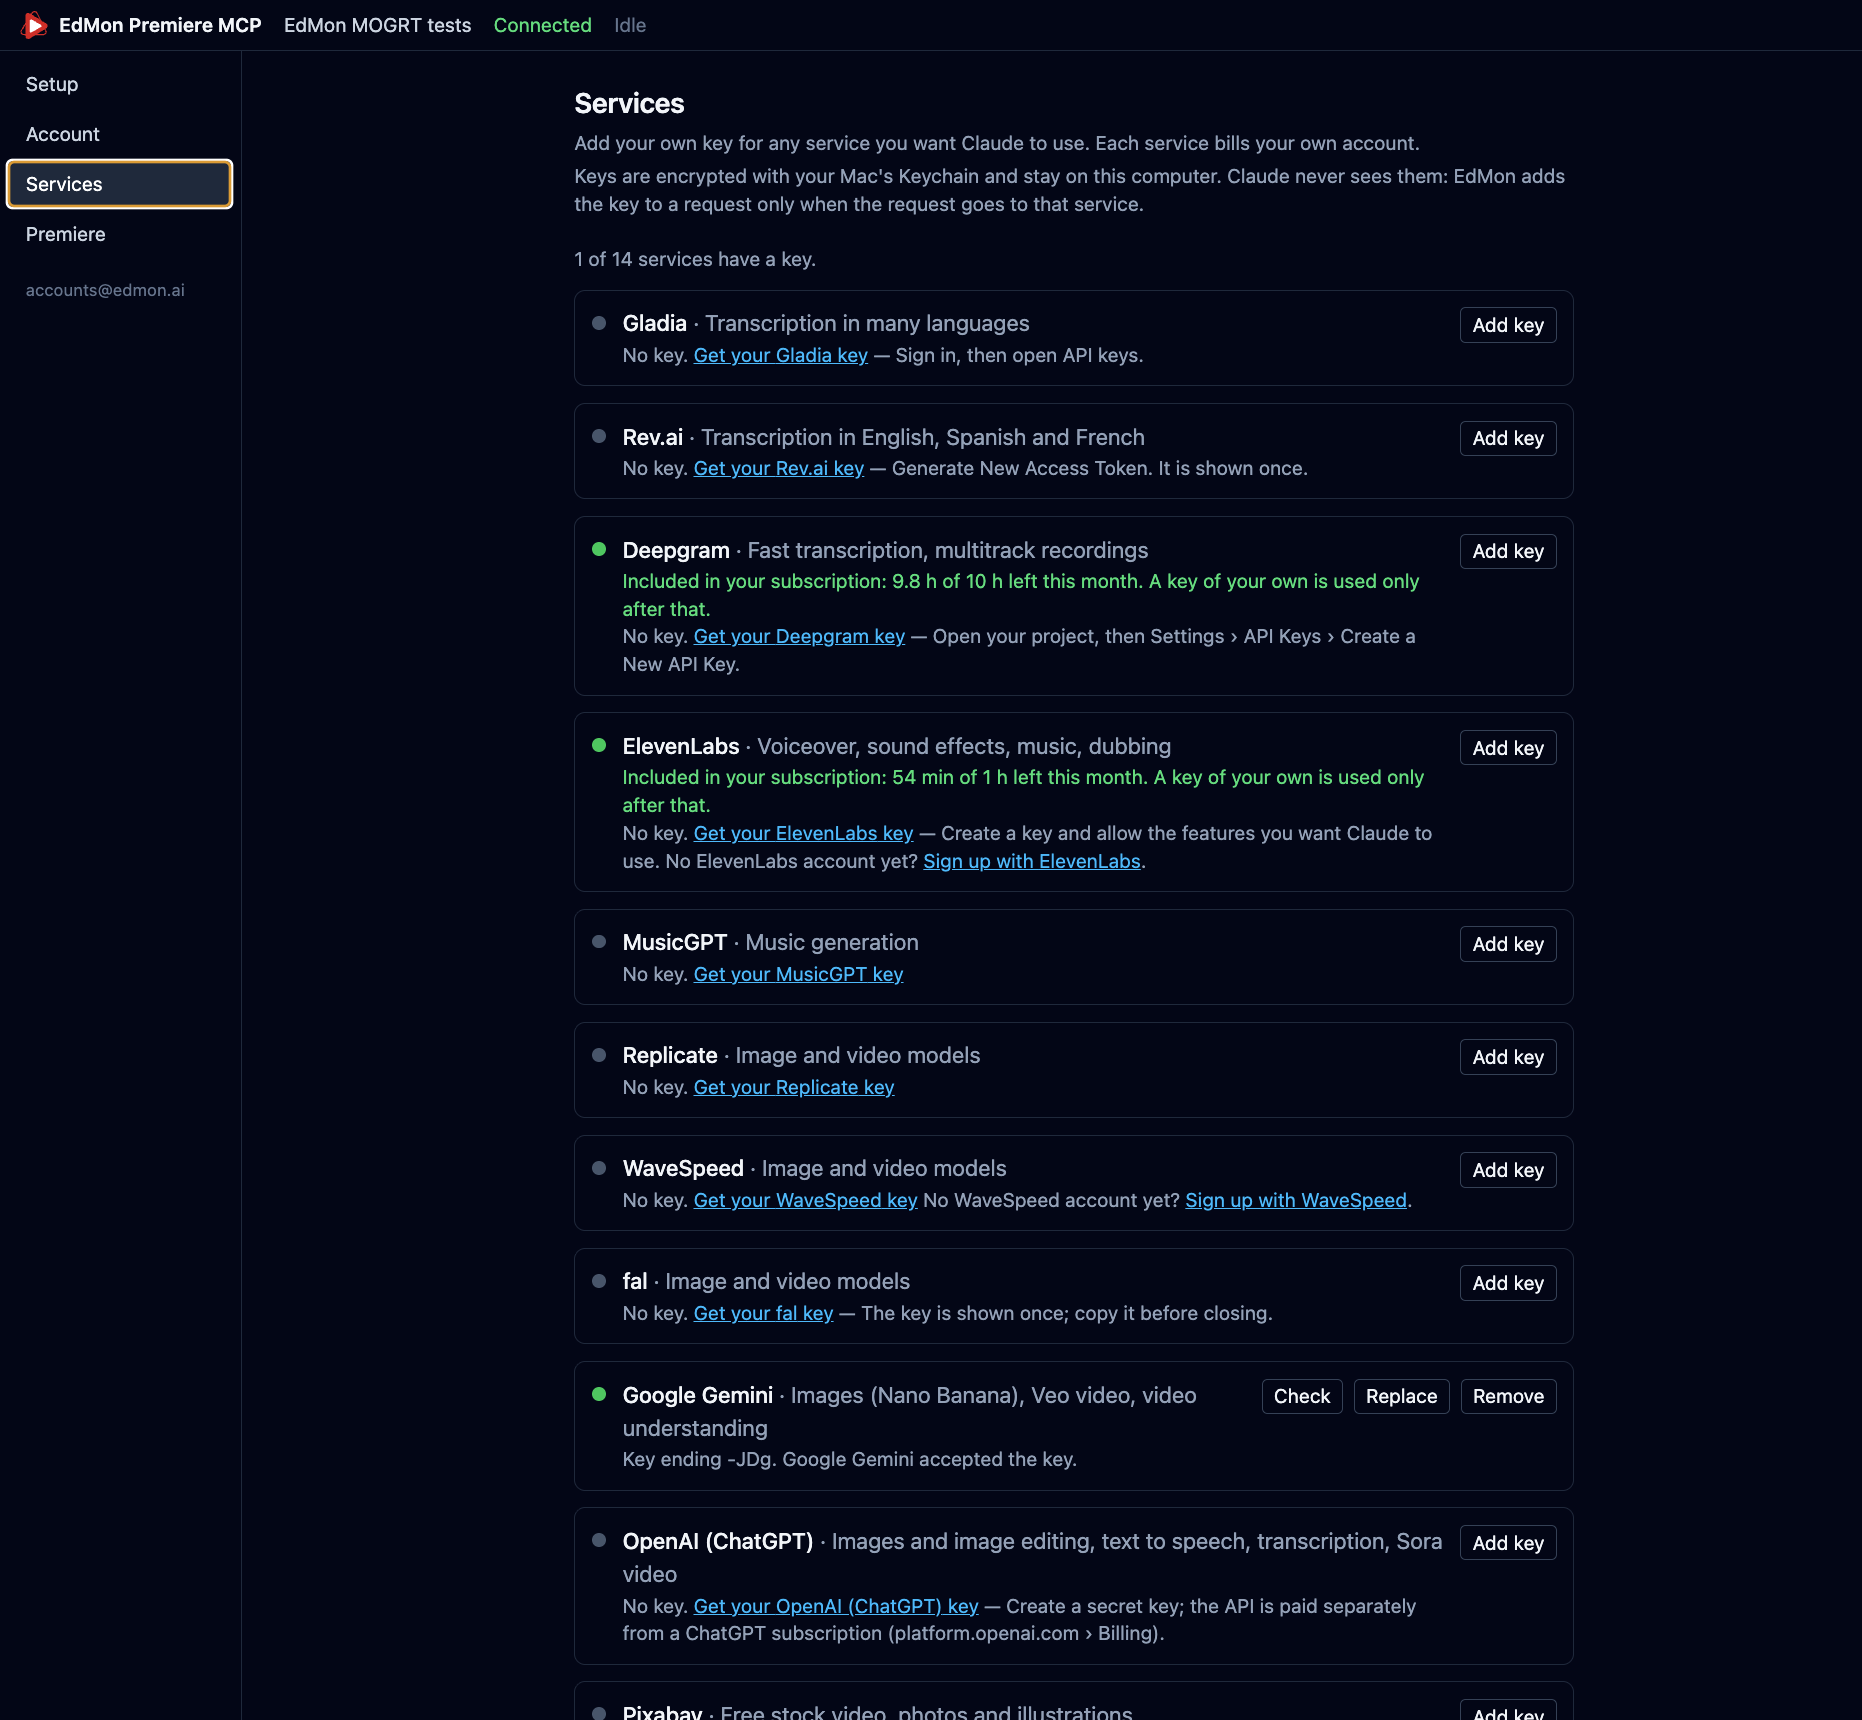Click the green status dot beside Google Gemini
The image size is (1862, 1720).
(599, 1394)
